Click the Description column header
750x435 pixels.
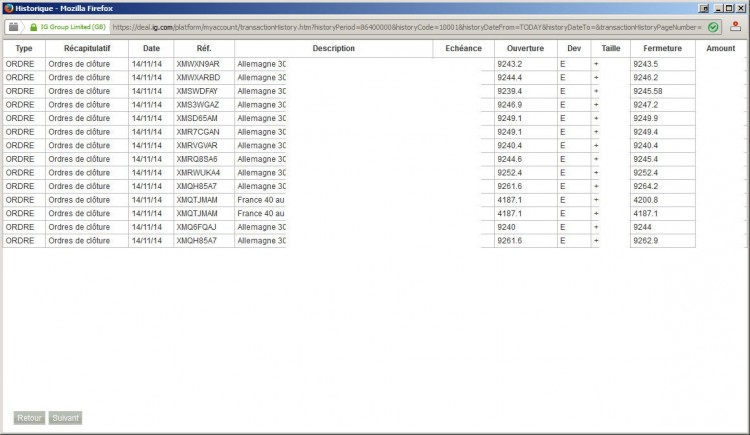[x=333, y=48]
